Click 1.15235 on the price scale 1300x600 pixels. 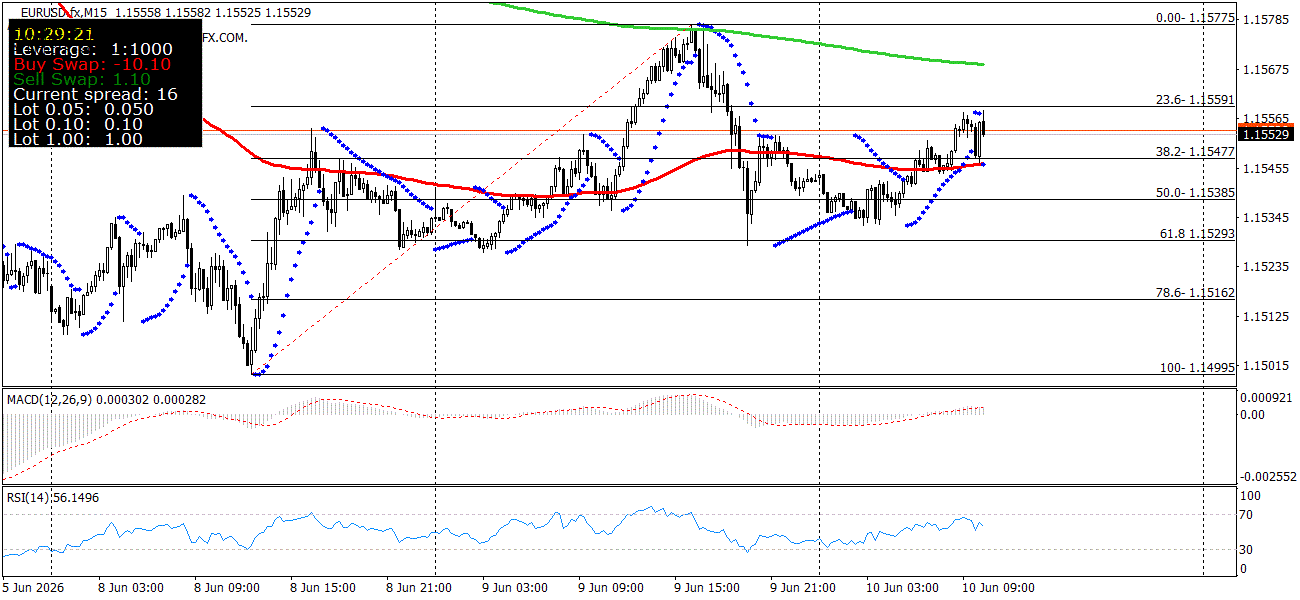click(1265, 267)
